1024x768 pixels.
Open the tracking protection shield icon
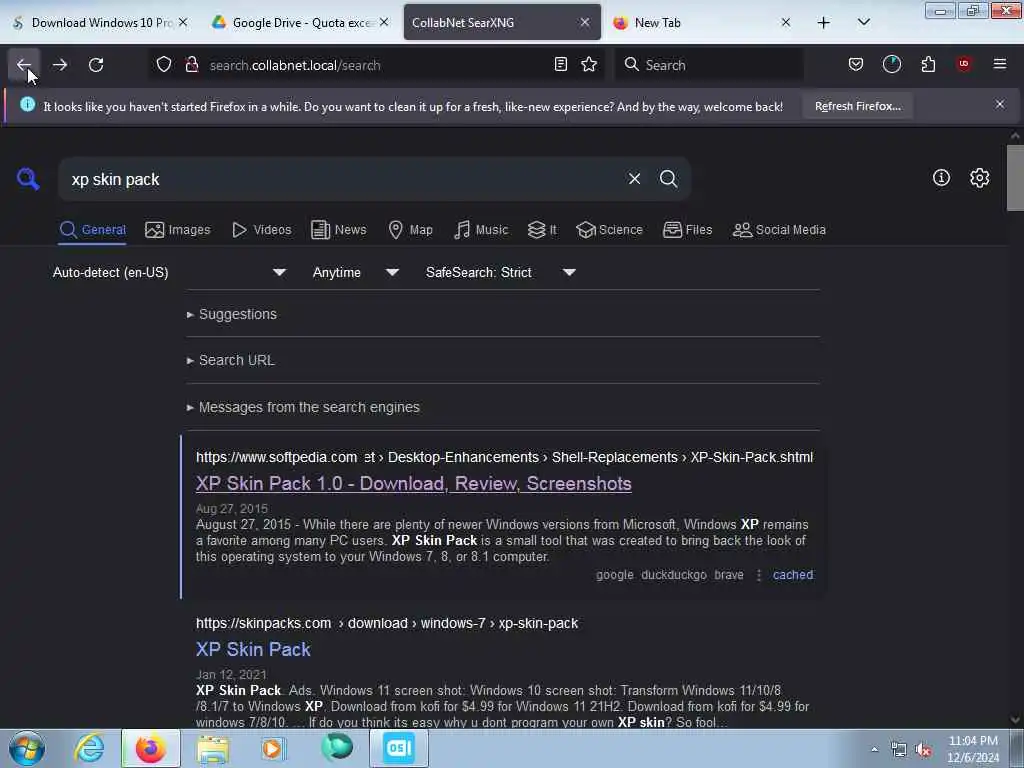tap(164, 65)
